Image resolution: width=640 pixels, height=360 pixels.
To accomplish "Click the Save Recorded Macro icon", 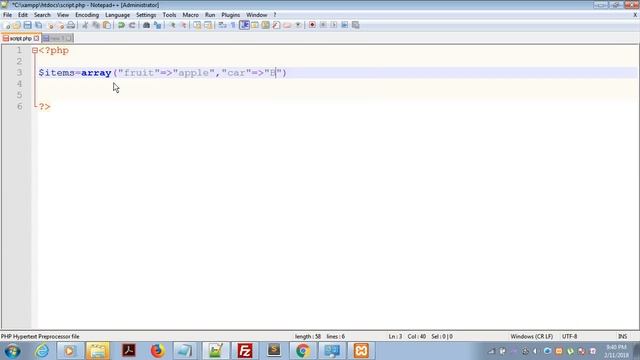I will coord(356,25).
